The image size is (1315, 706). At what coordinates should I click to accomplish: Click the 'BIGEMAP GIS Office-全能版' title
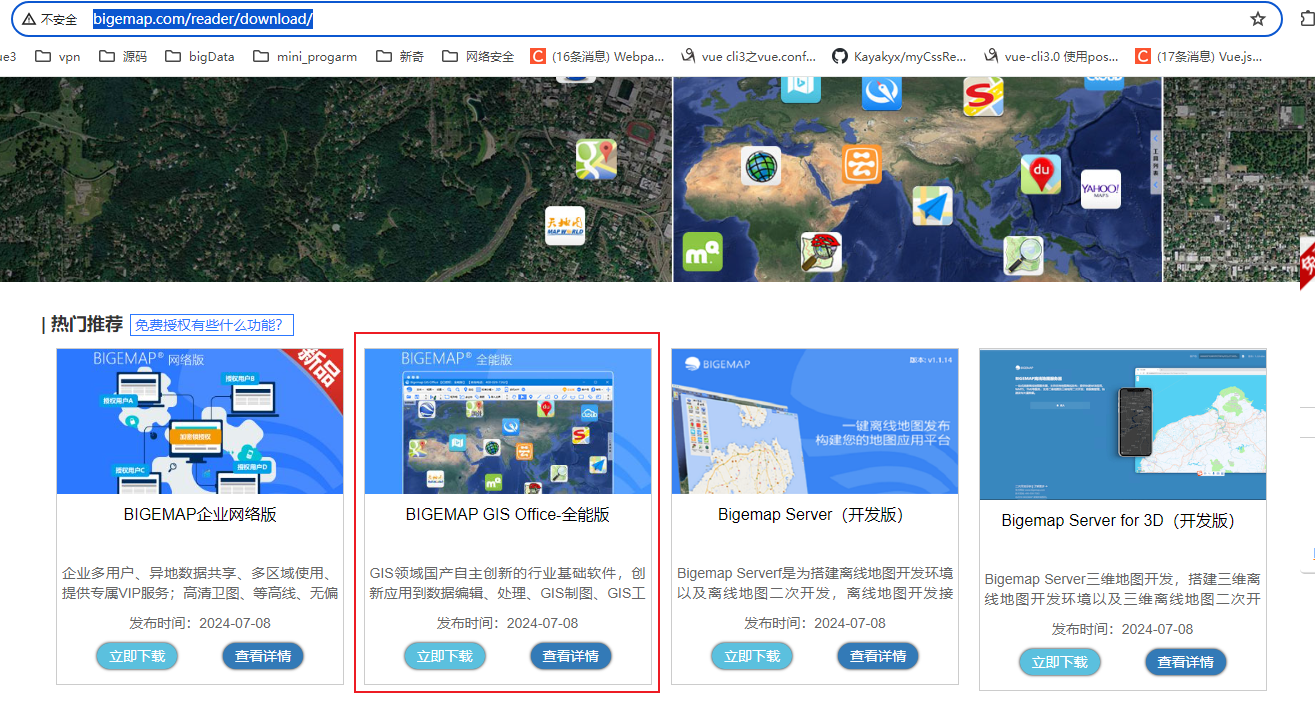coord(508,515)
